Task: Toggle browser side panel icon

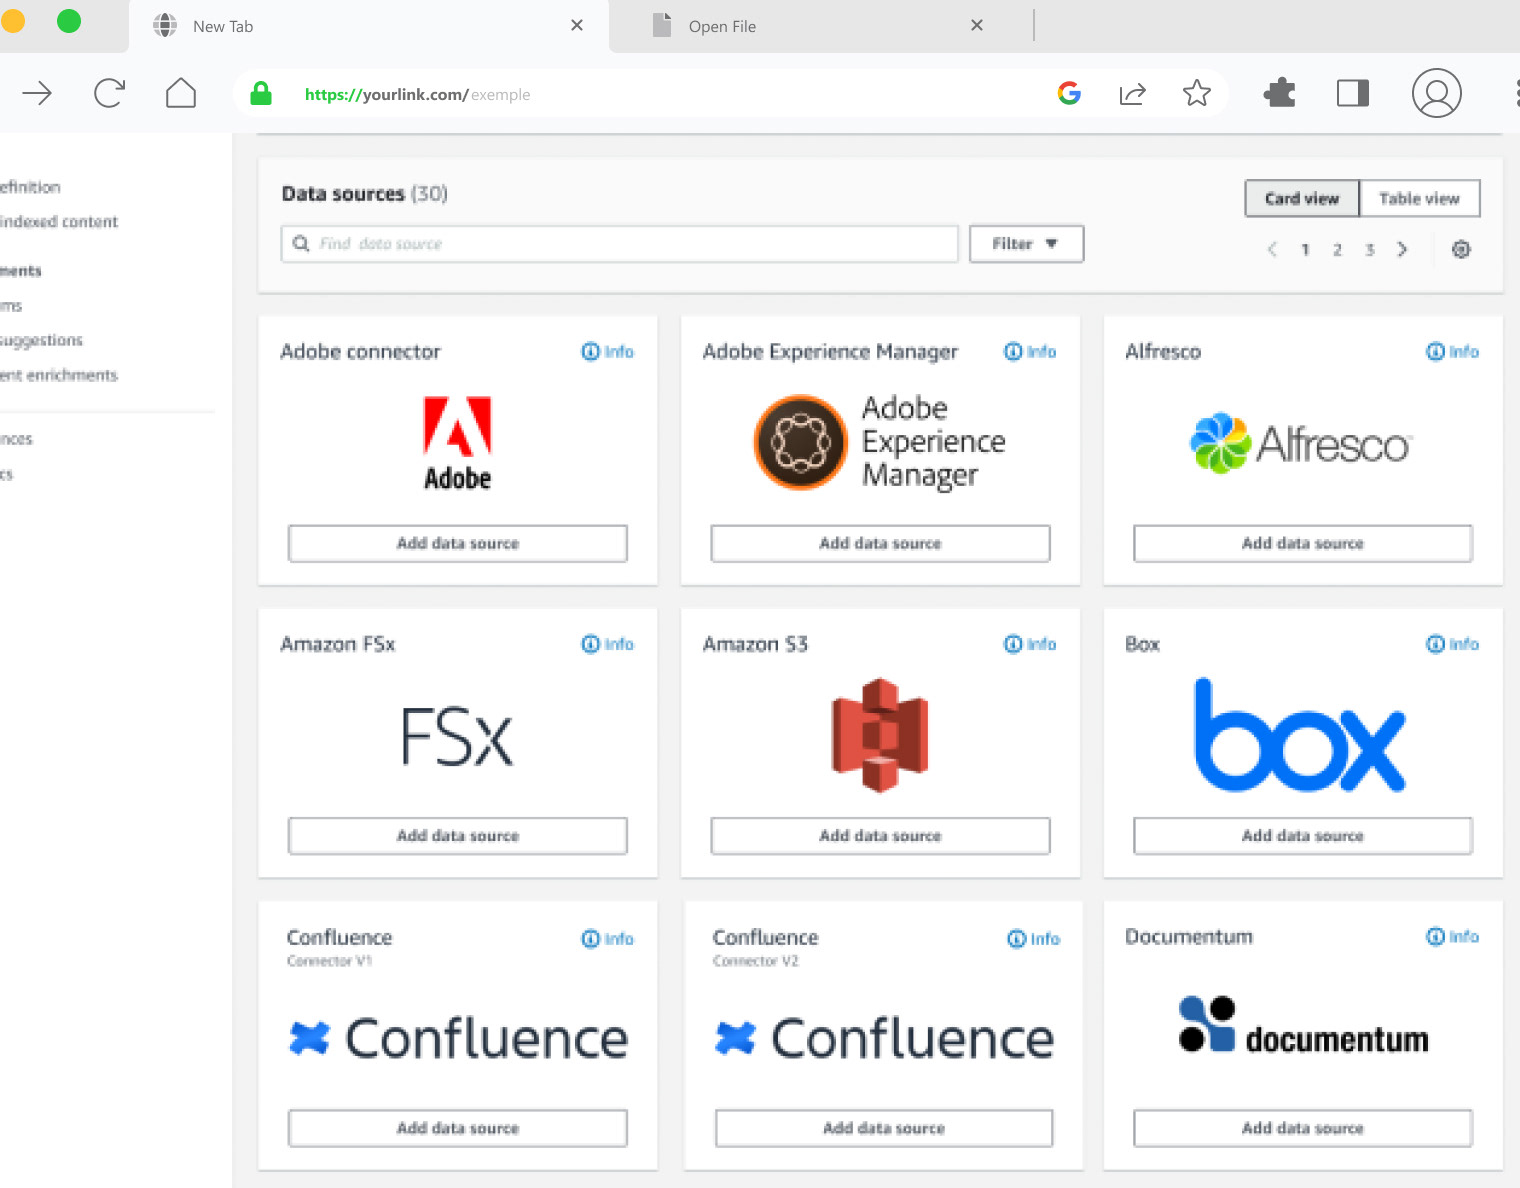Action: tap(1353, 94)
